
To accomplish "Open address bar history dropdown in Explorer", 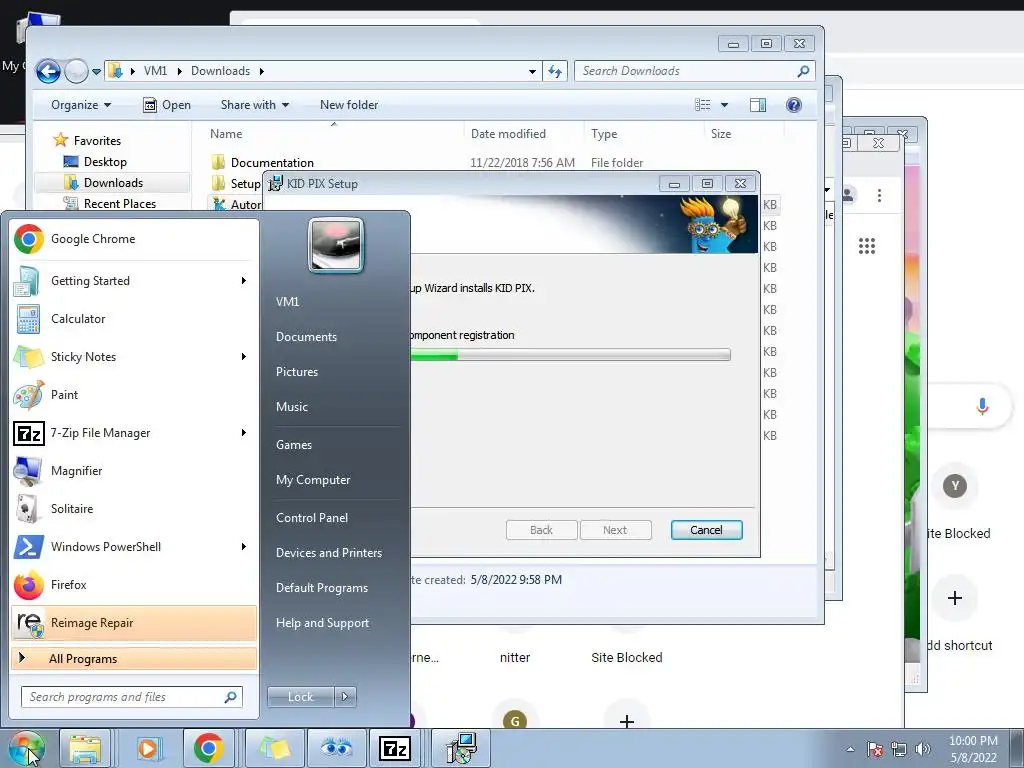I will [x=532, y=71].
